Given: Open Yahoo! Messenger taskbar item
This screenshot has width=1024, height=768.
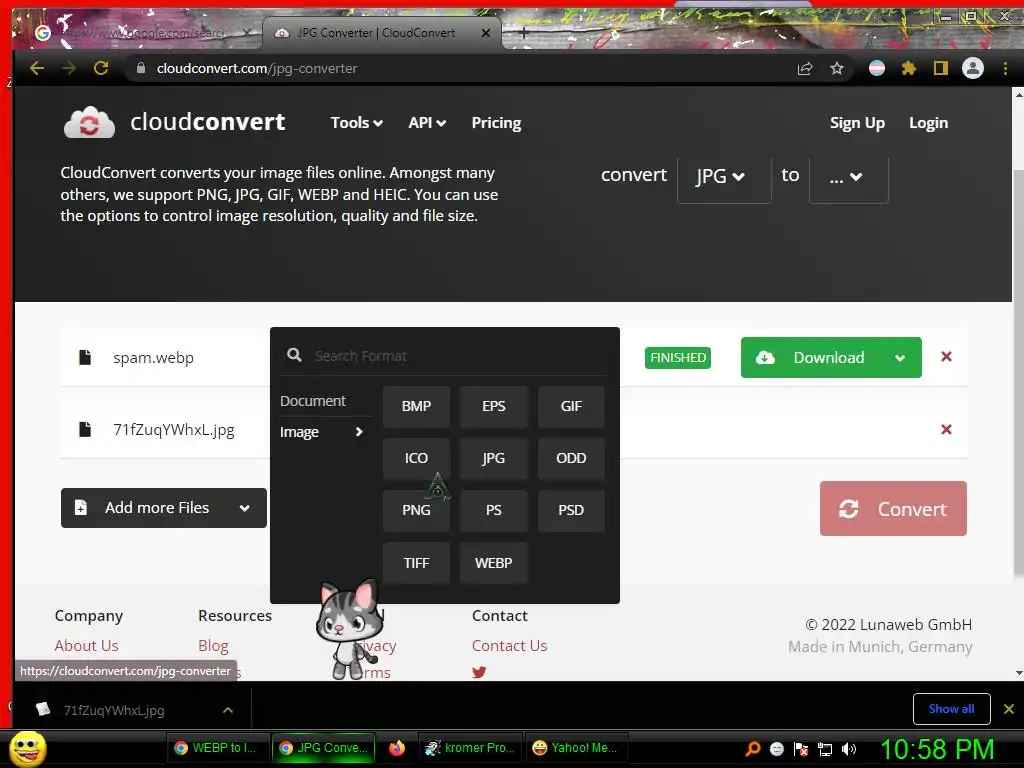Looking at the screenshot, I should tap(575, 748).
